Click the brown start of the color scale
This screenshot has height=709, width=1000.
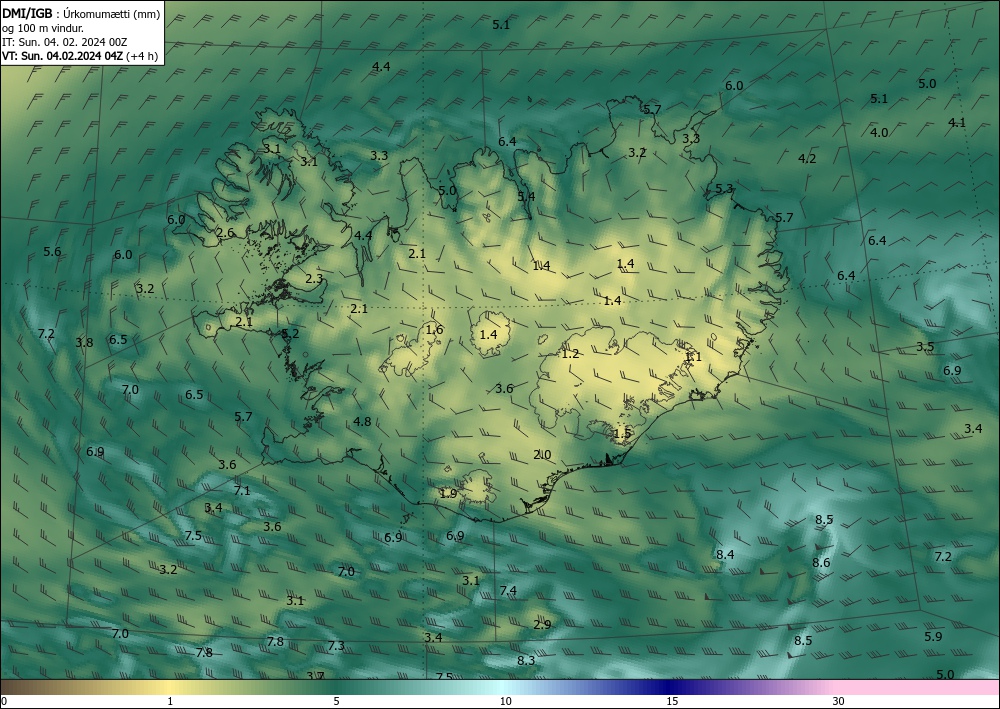pyautogui.click(x=13, y=687)
